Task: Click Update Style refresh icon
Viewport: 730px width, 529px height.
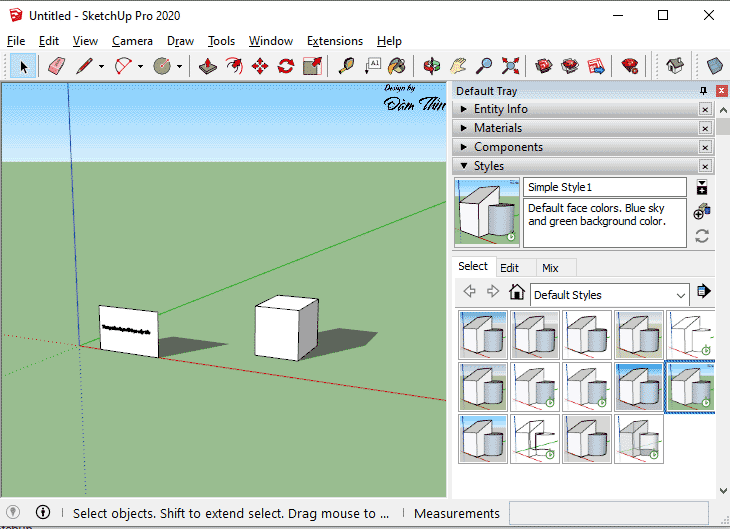Action: (x=702, y=236)
